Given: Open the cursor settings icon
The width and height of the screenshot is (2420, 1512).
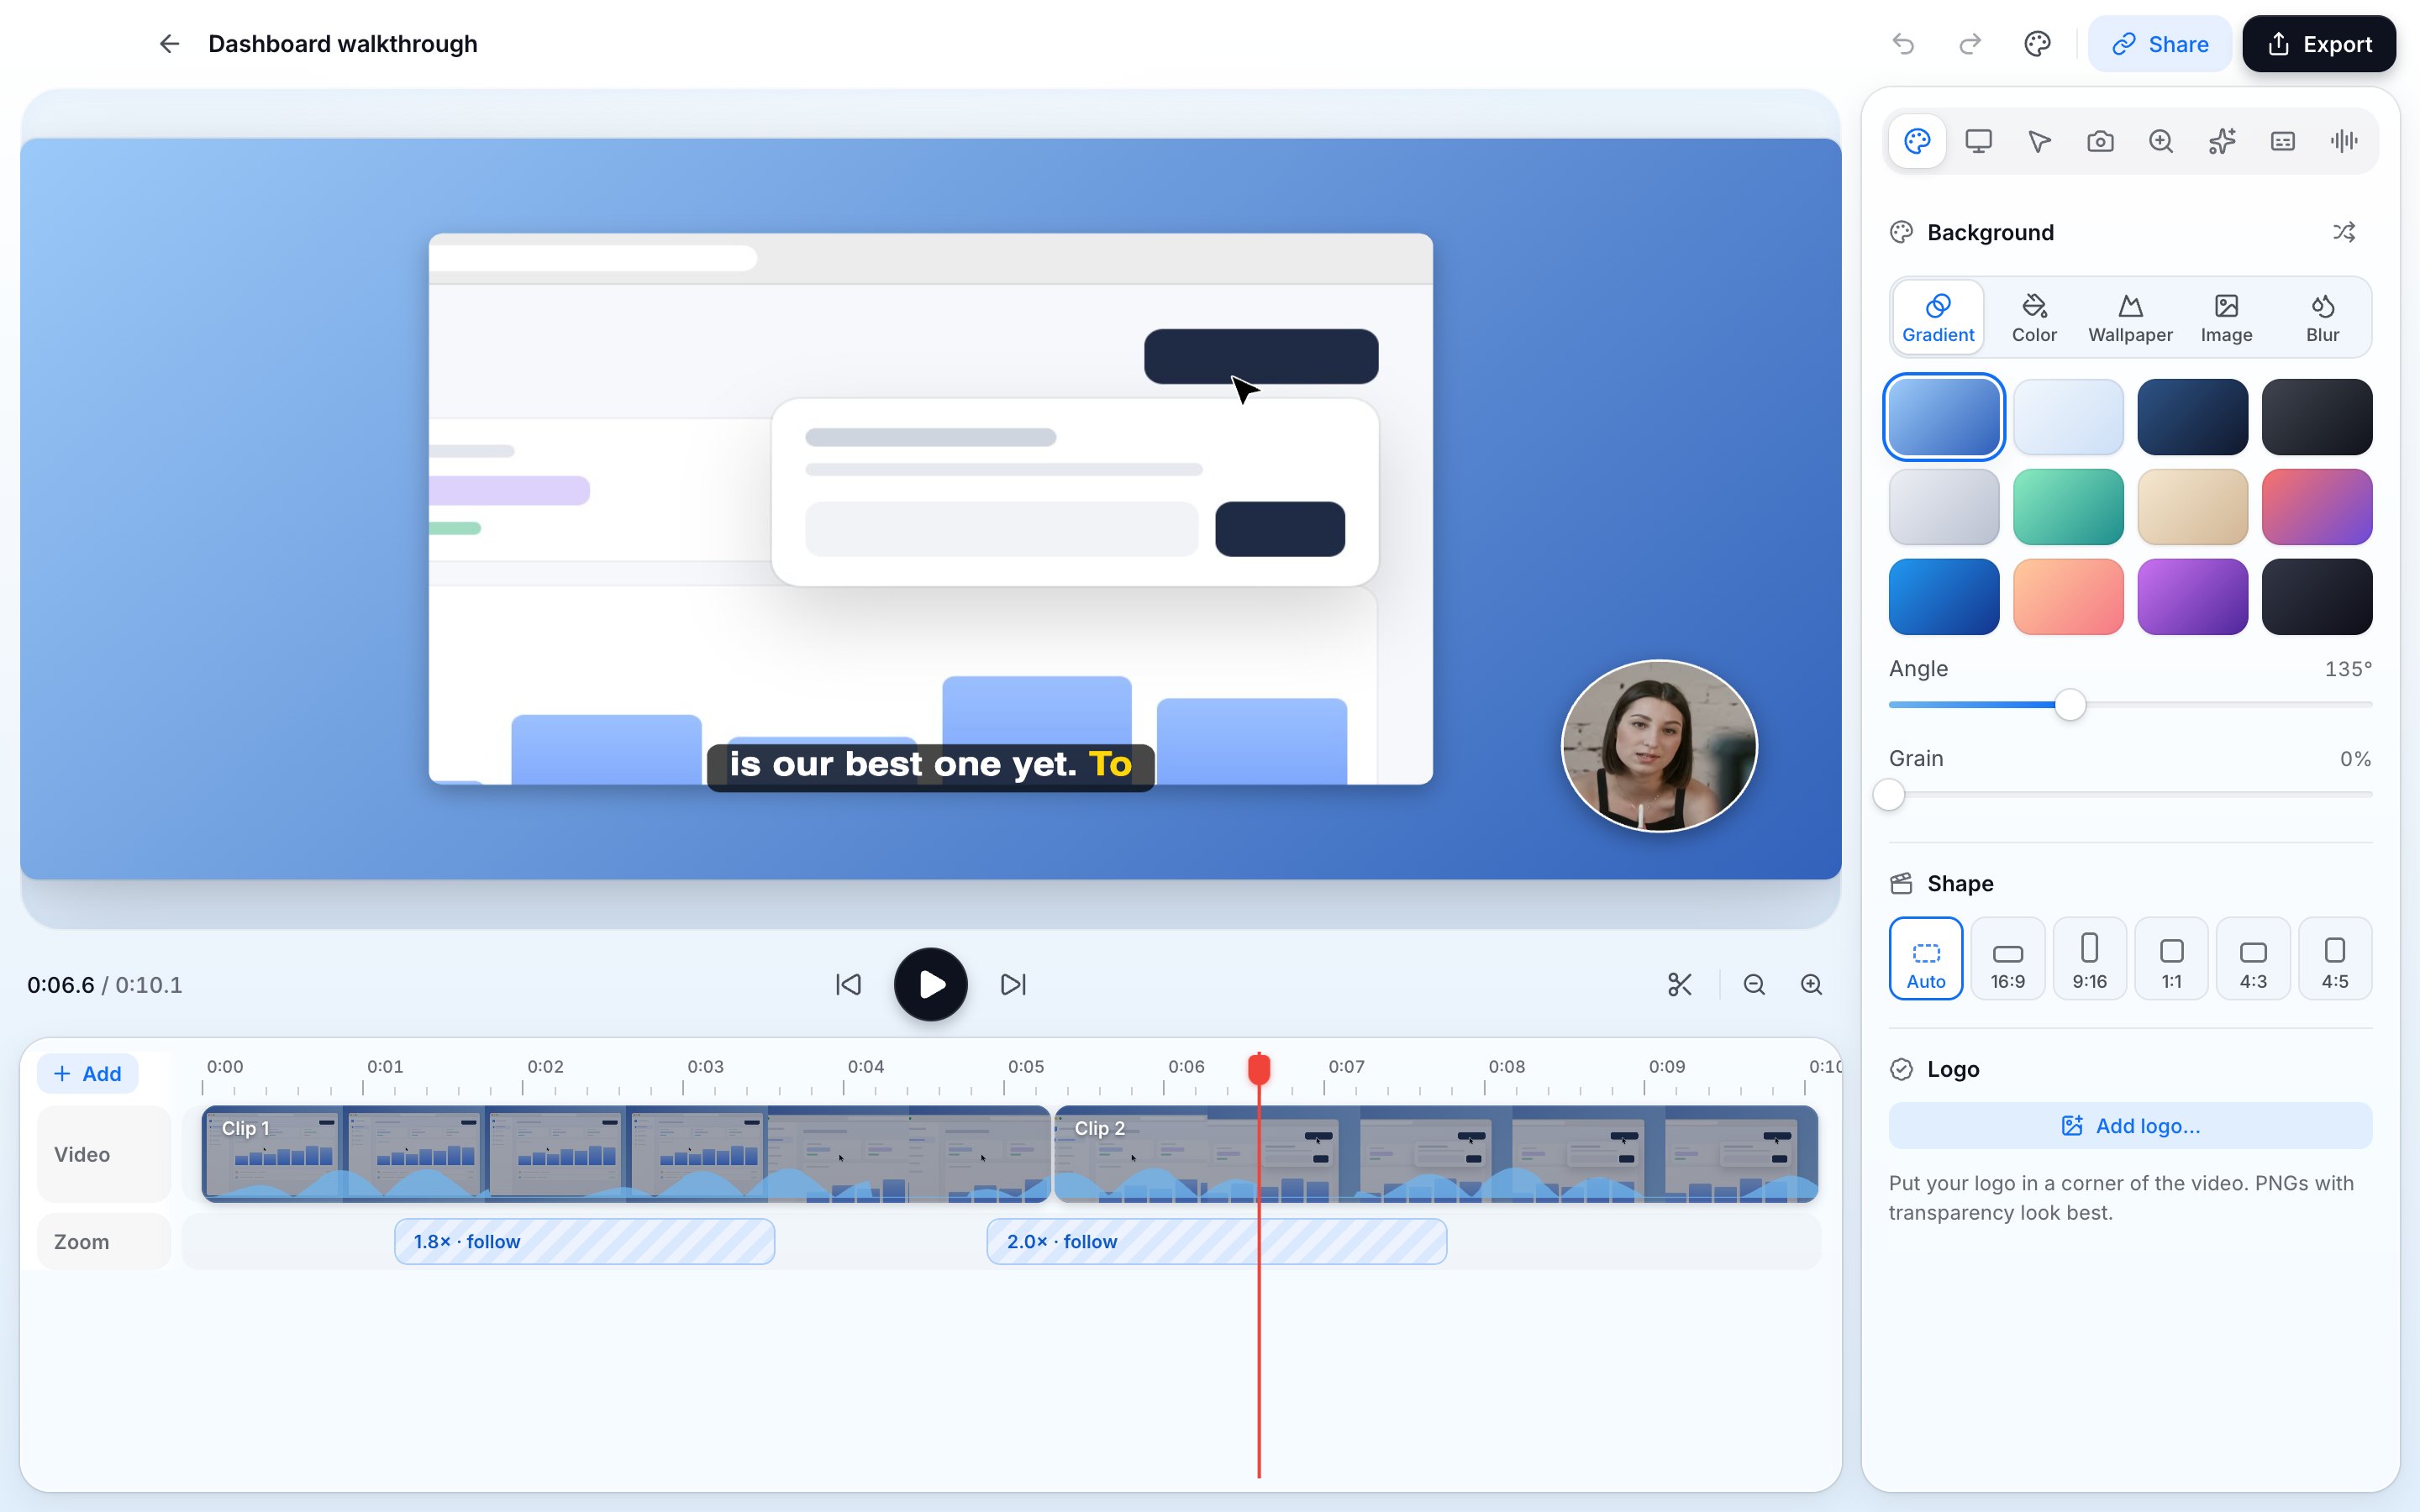Looking at the screenshot, I should tap(2039, 141).
